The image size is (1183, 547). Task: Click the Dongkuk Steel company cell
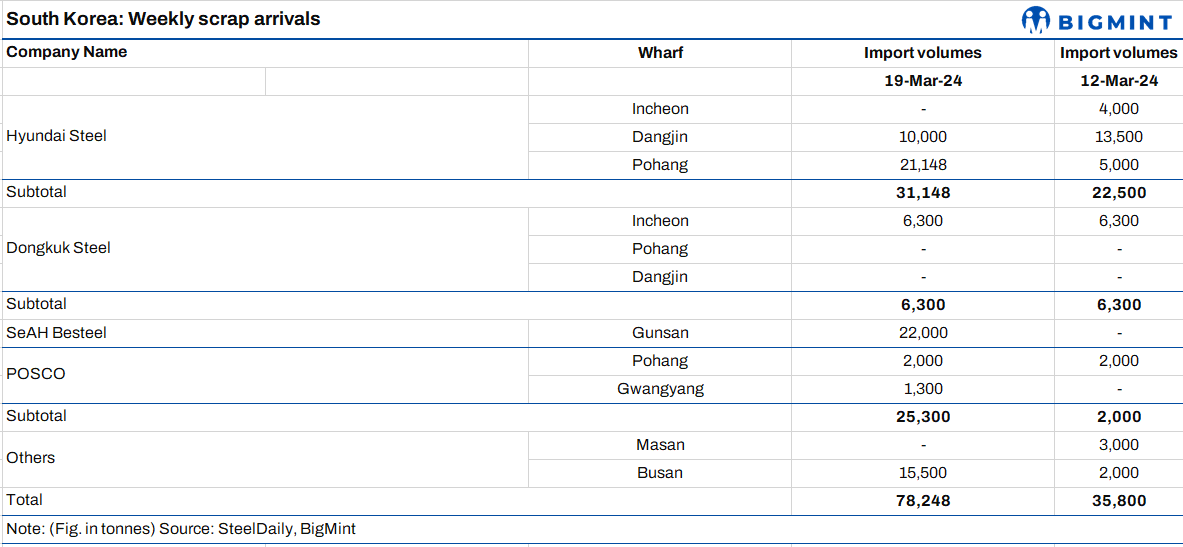coord(59,248)
